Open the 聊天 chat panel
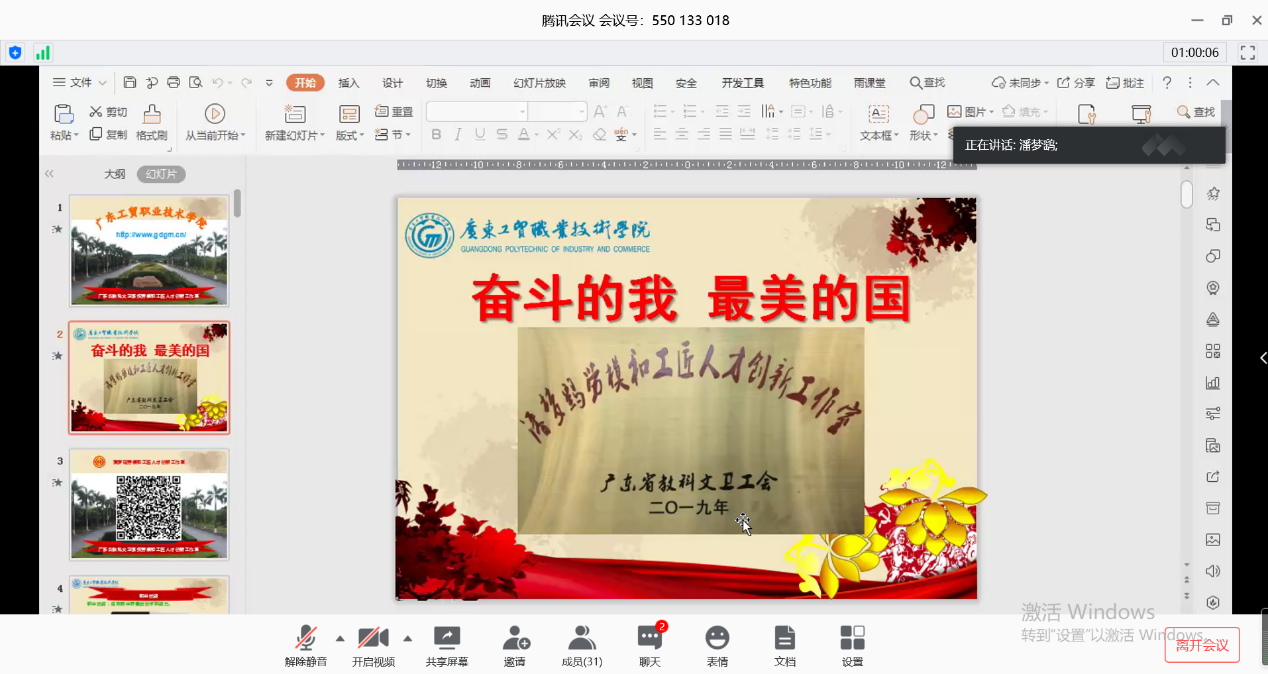The width and height of the screenshot is (1268, 674). click(650, 644)
